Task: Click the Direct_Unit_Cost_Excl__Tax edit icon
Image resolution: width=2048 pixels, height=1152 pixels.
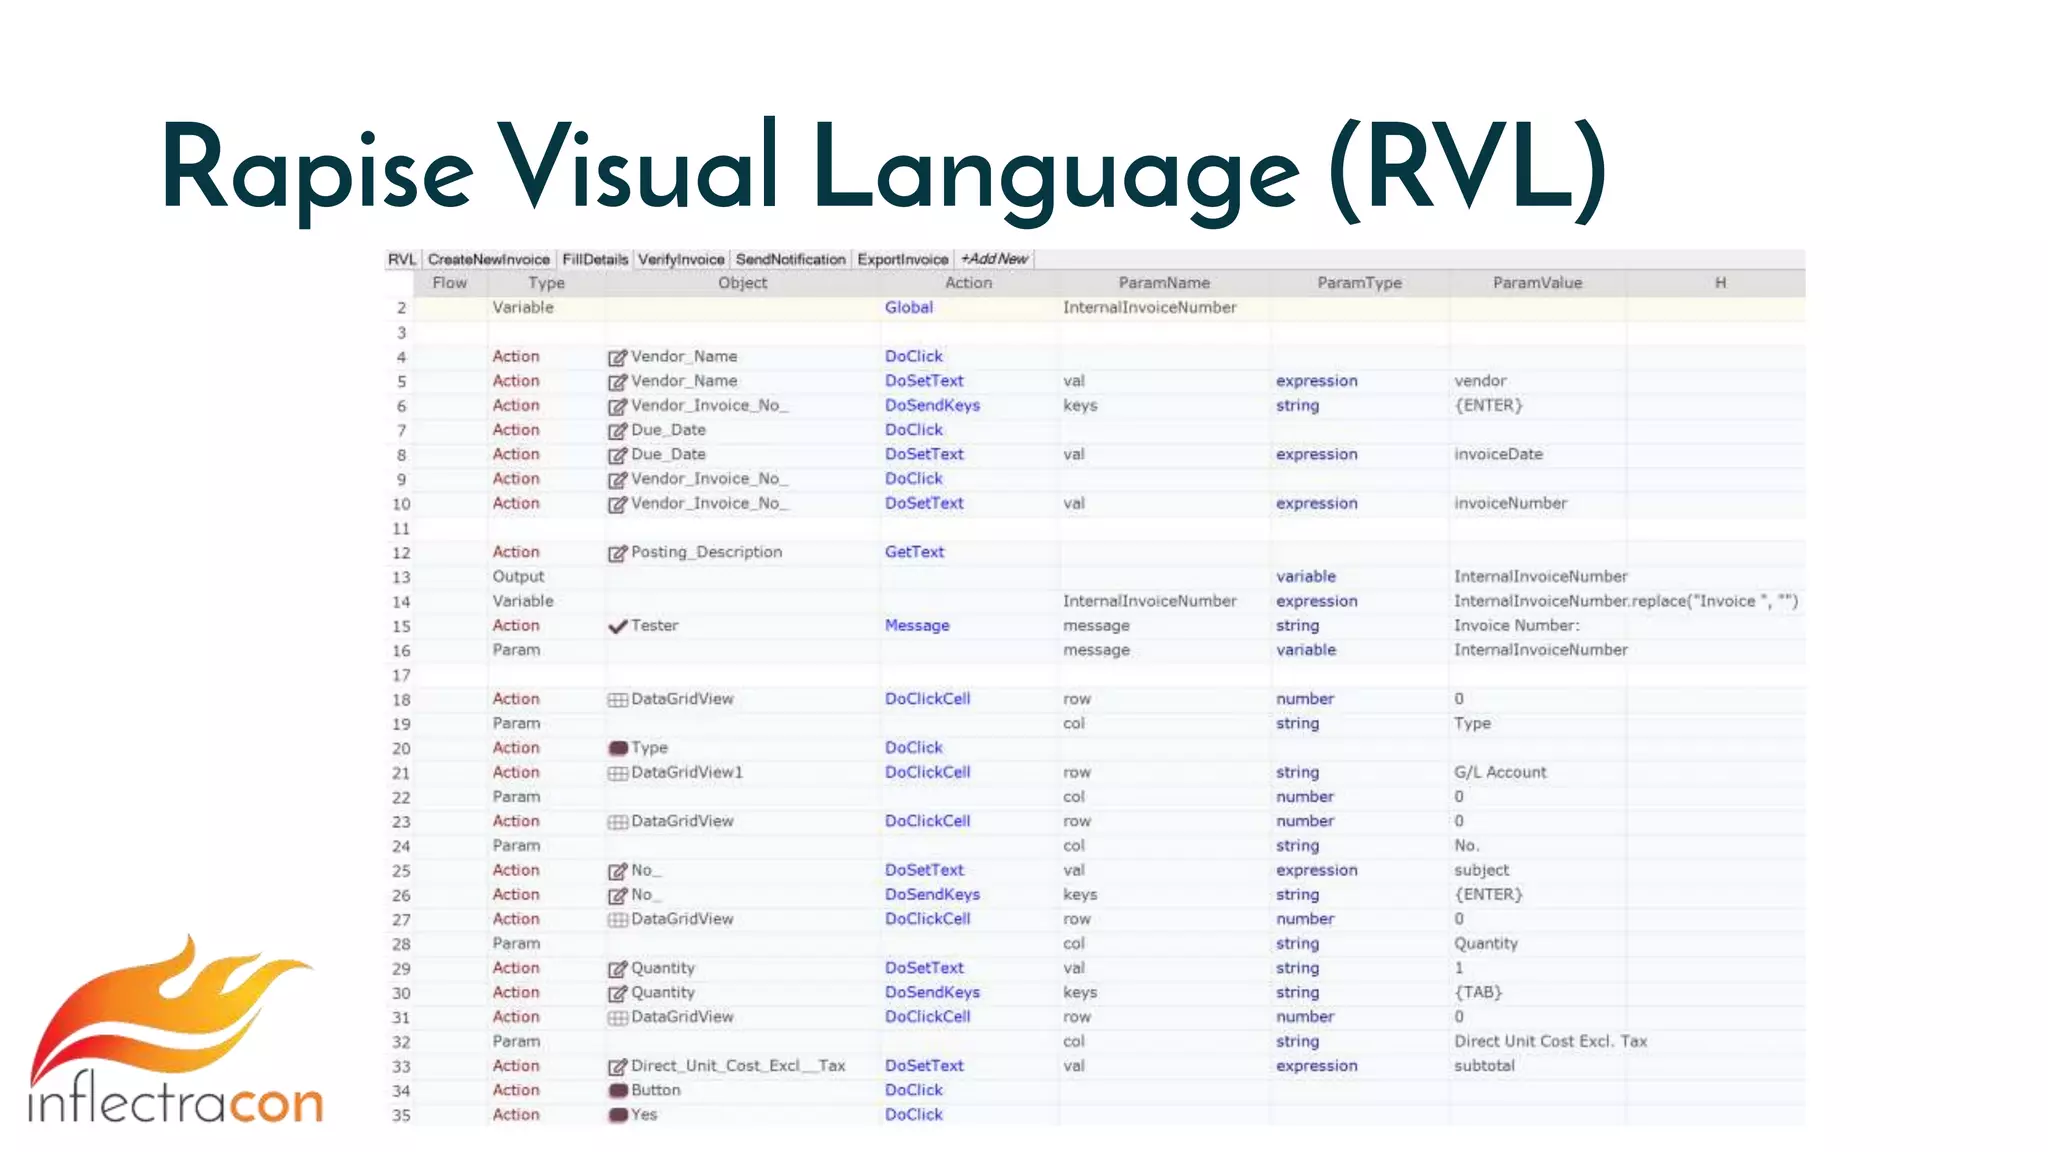Action: [618, 1067]
